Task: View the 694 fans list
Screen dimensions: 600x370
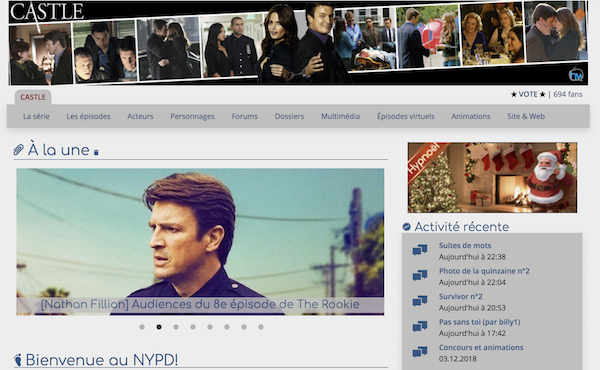Action: click(568, 94)
